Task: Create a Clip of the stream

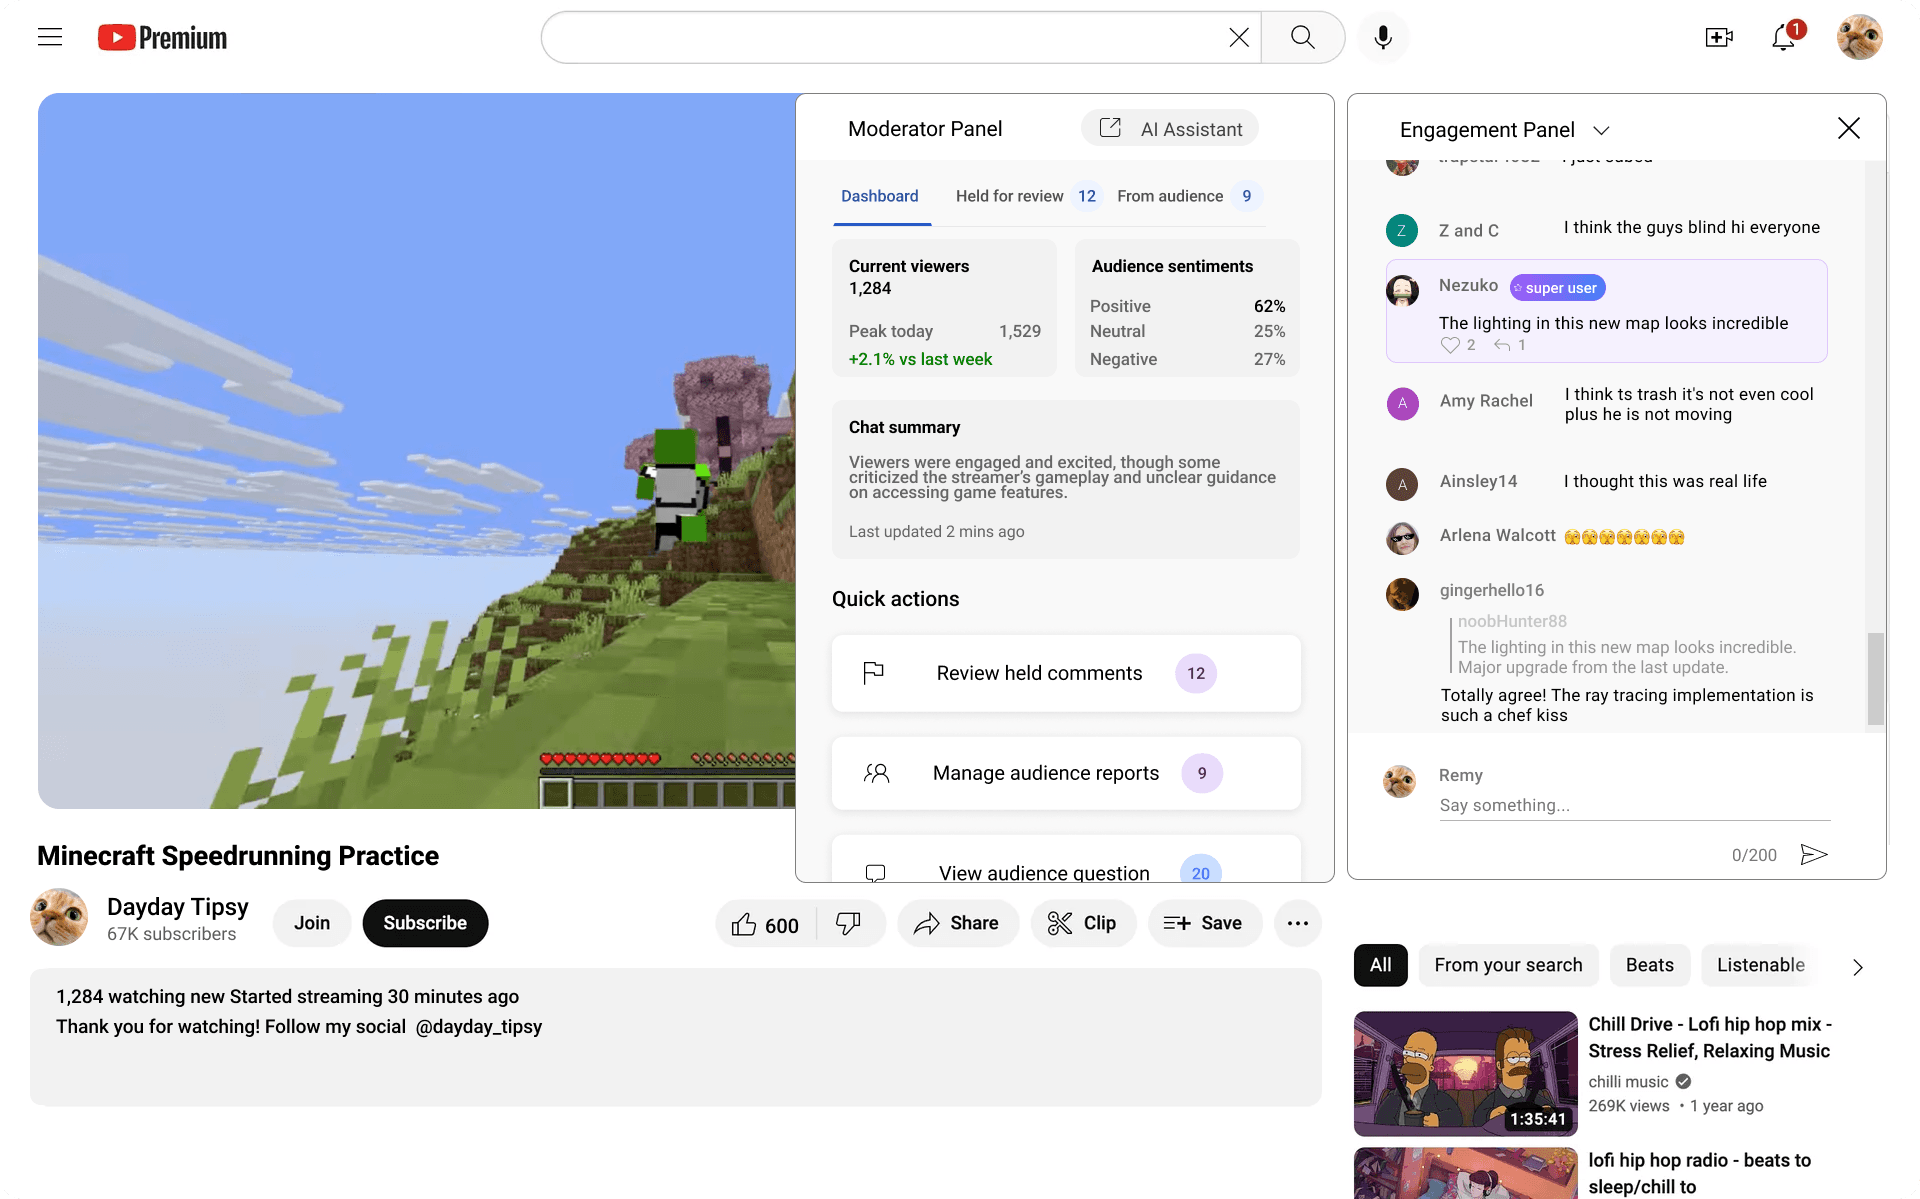Action: click(x=1082, y=923)
